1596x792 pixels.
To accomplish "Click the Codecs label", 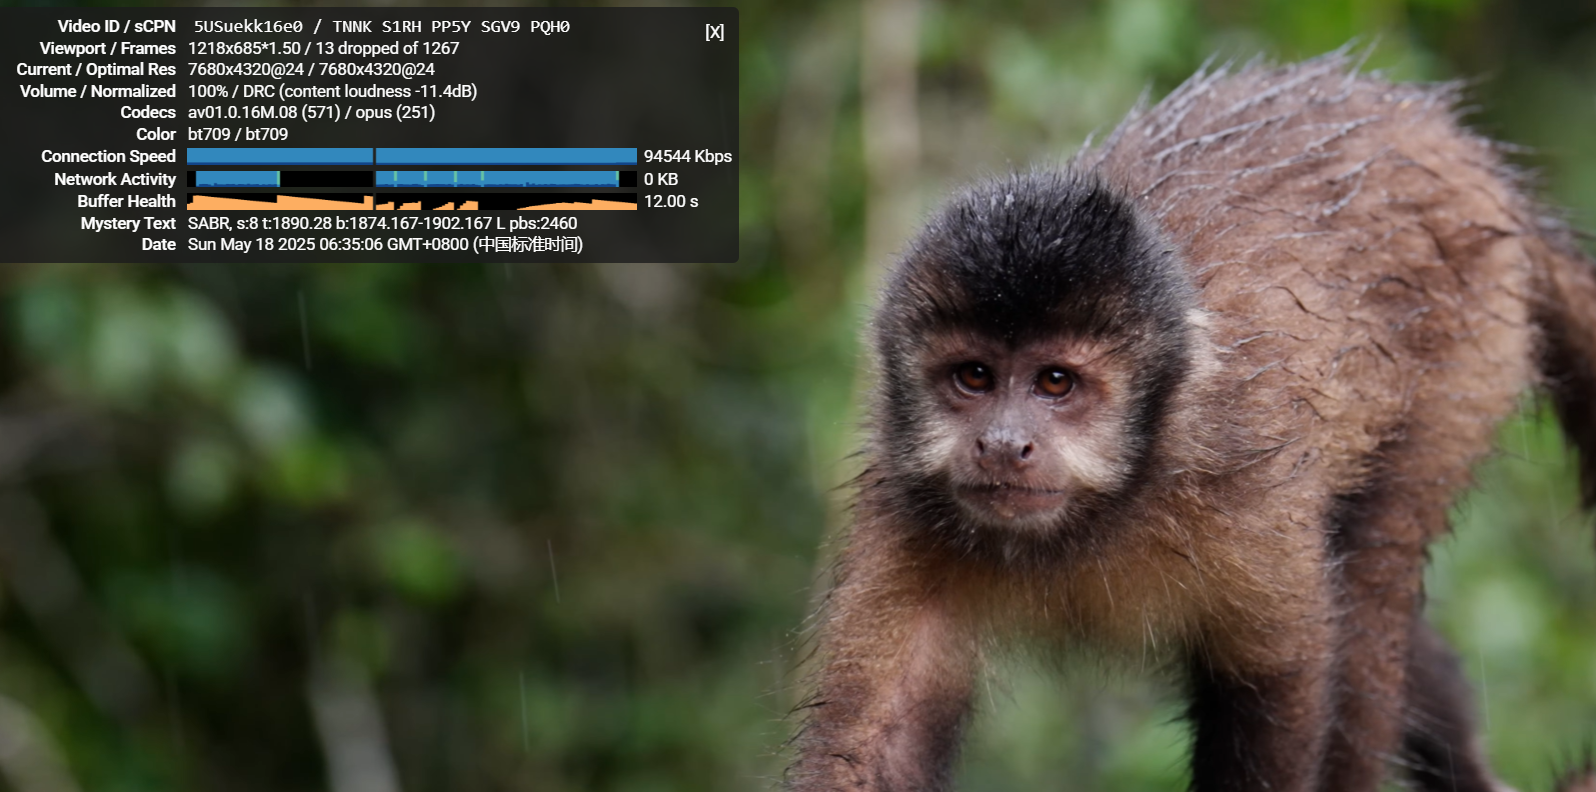I will (x=148, y=112).
